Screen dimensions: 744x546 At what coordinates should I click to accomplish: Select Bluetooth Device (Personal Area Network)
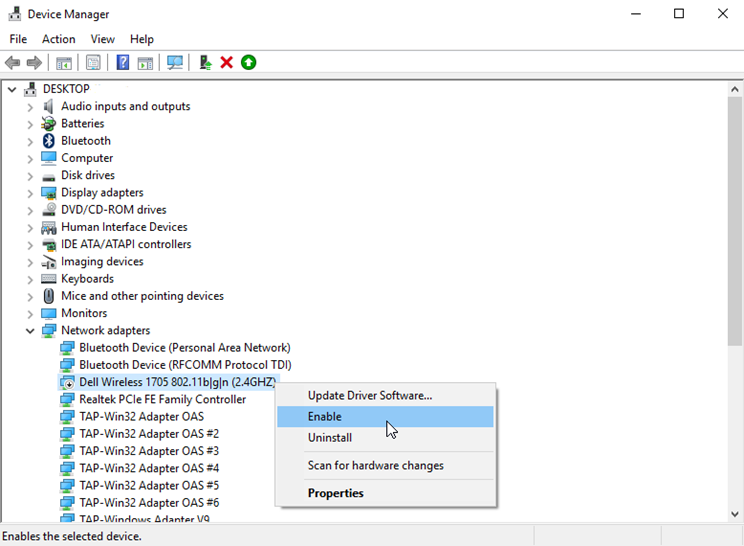tap(185, 348)
